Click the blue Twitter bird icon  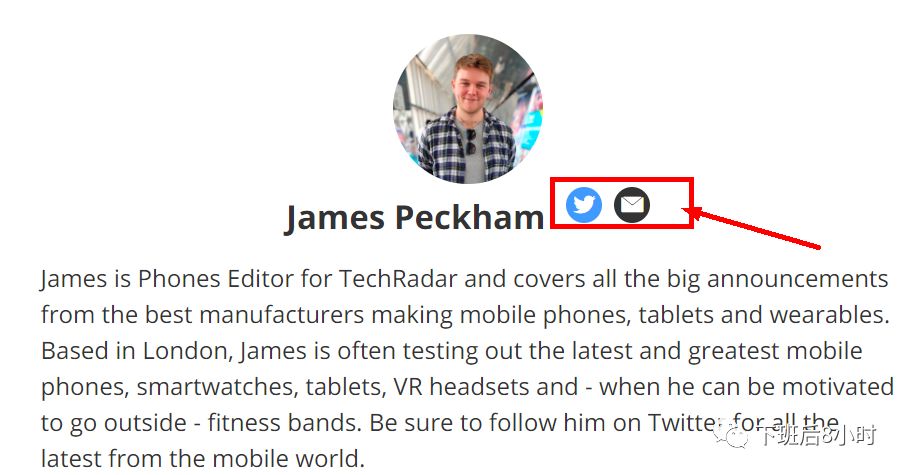click(x=584, y=204)
